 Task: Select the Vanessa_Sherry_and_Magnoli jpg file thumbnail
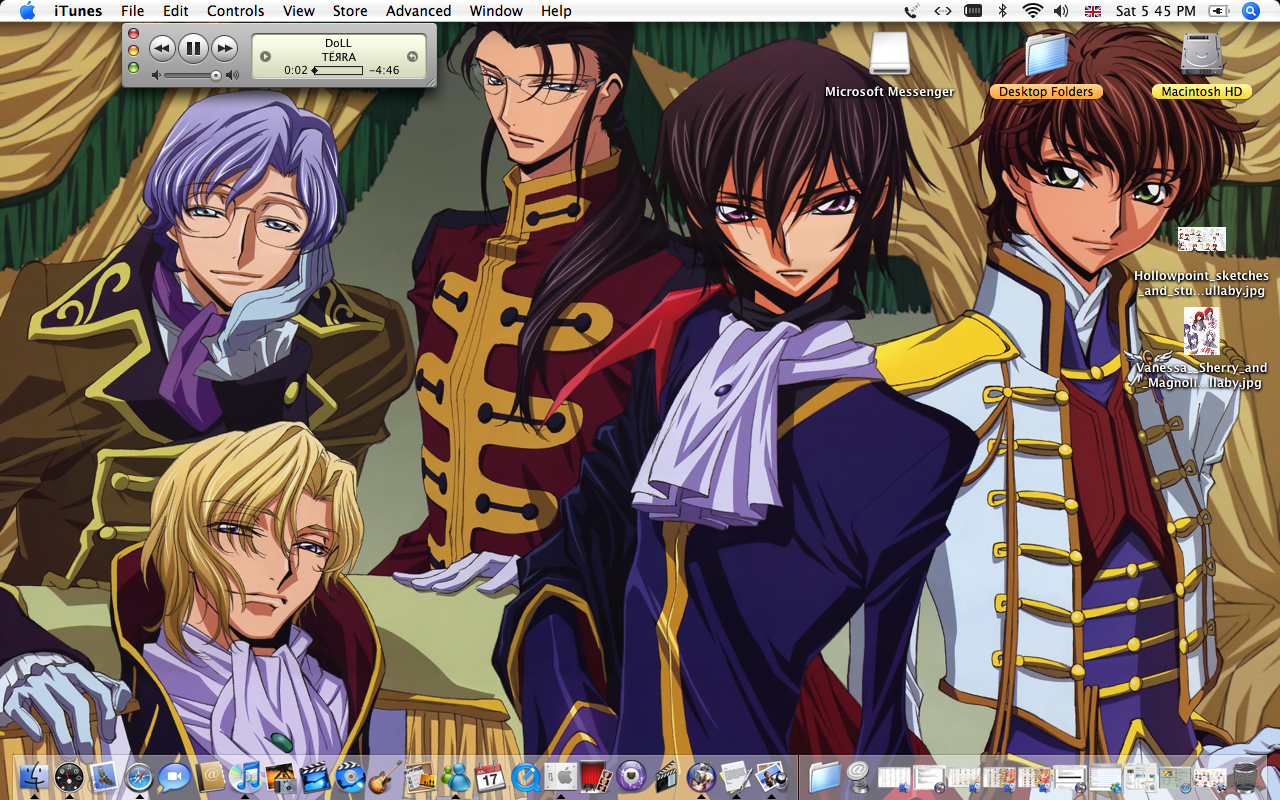(1201, 331)
